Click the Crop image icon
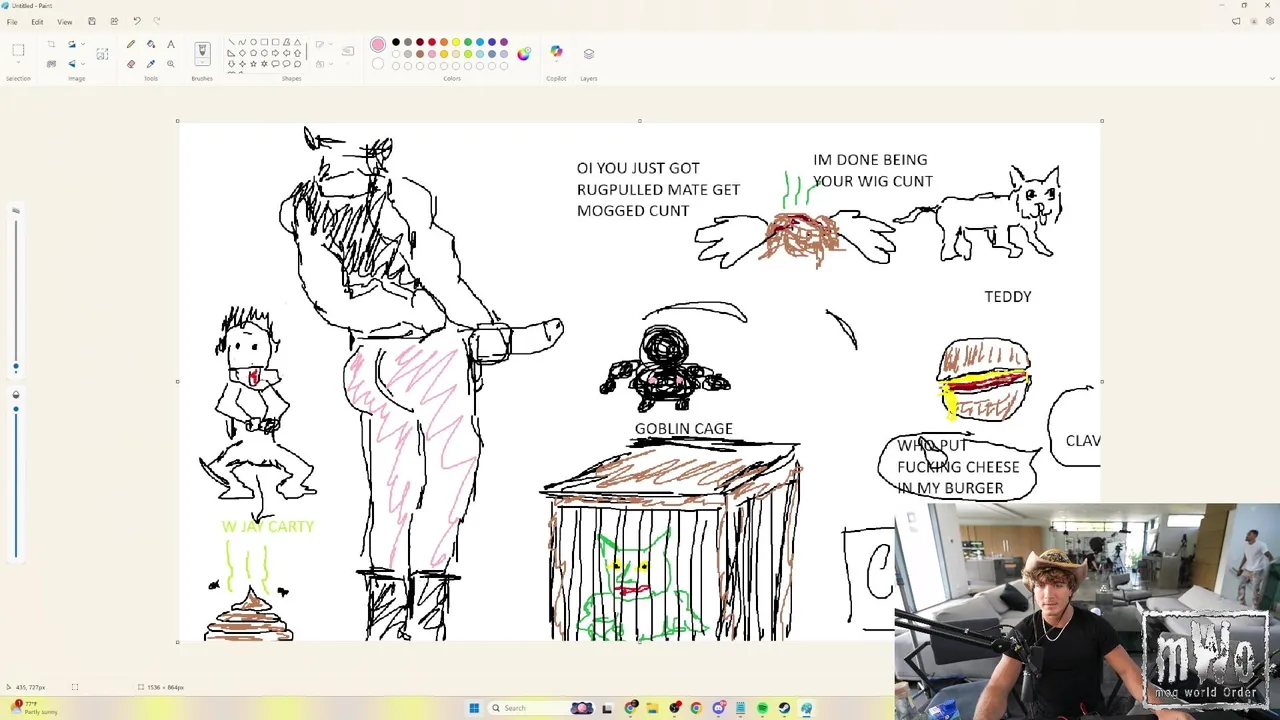1280x720 pixels. click(x=51, y=44)
